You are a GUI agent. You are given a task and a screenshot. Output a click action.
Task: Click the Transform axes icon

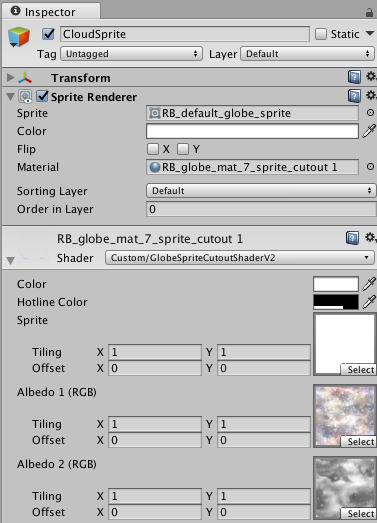[x=25, y=78]
